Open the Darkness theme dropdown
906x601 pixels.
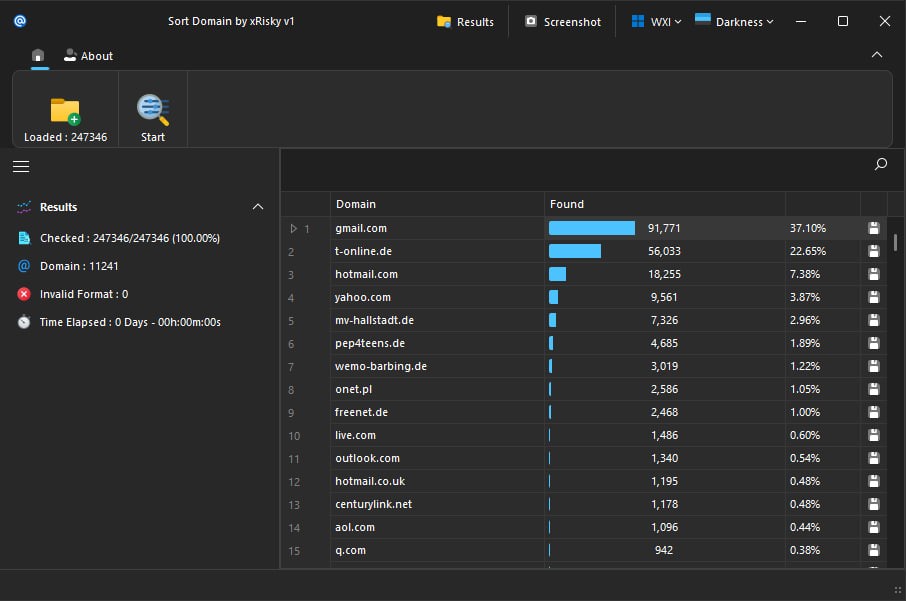point(734,21)
